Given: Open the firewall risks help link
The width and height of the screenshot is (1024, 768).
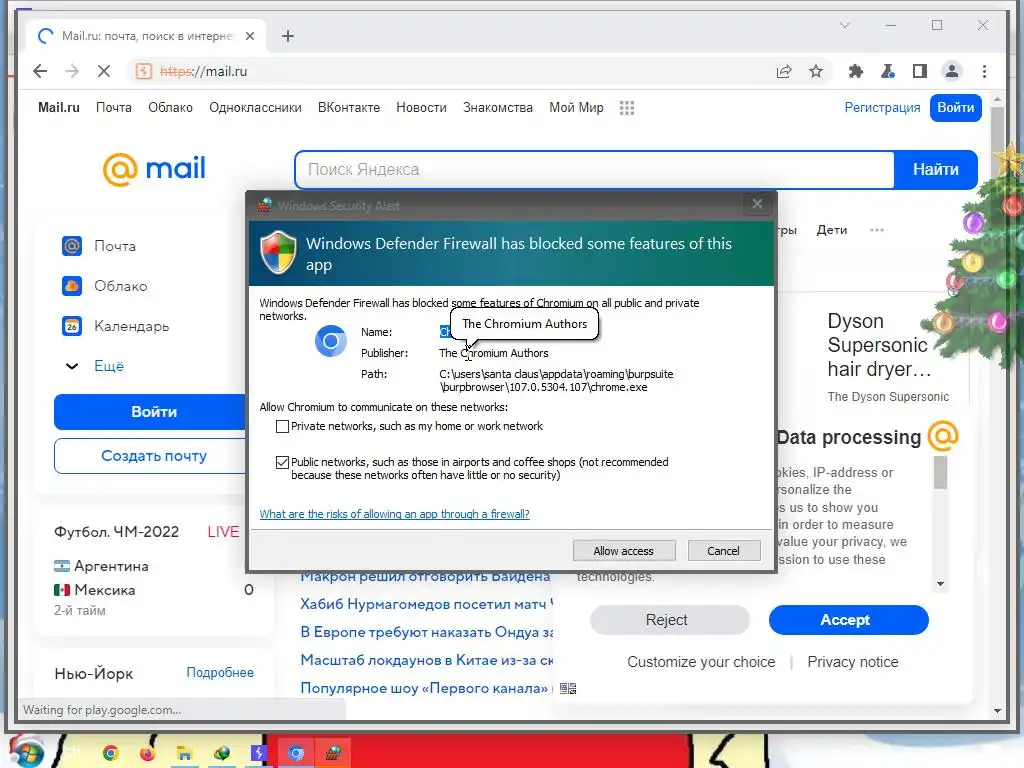Looking at the screenshot, I should click(x=394, y=514).
